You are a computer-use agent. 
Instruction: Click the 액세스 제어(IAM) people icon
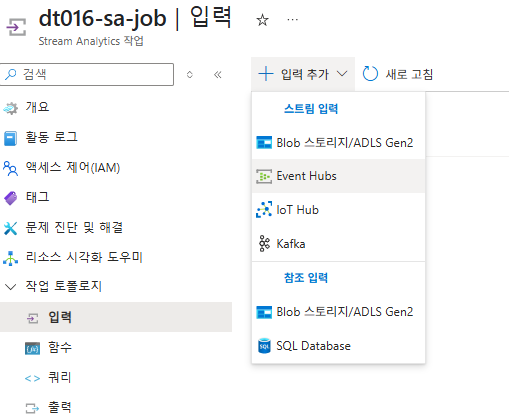(10, 168)
